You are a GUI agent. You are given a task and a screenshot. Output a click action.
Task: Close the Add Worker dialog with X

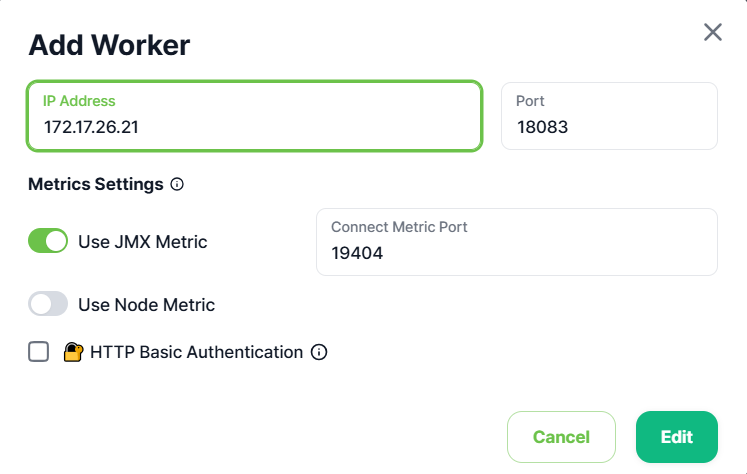tap(713, 32)
